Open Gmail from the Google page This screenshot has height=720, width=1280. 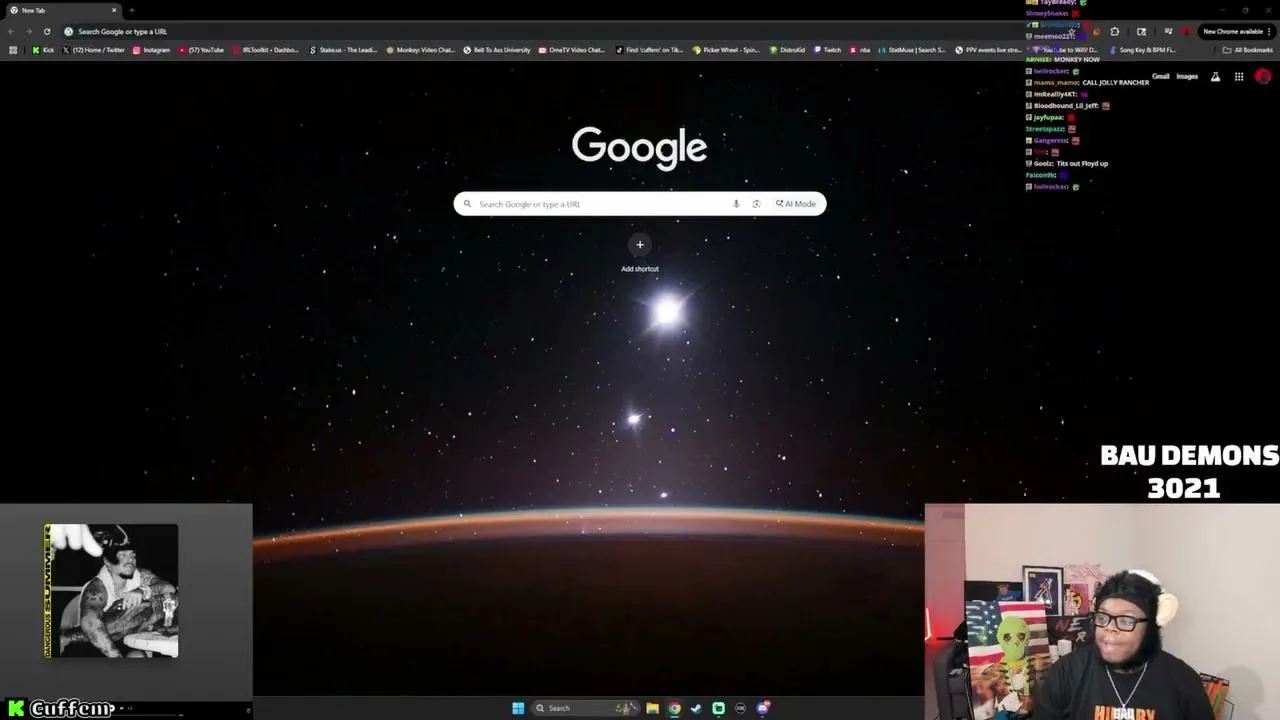[1161, 77]
